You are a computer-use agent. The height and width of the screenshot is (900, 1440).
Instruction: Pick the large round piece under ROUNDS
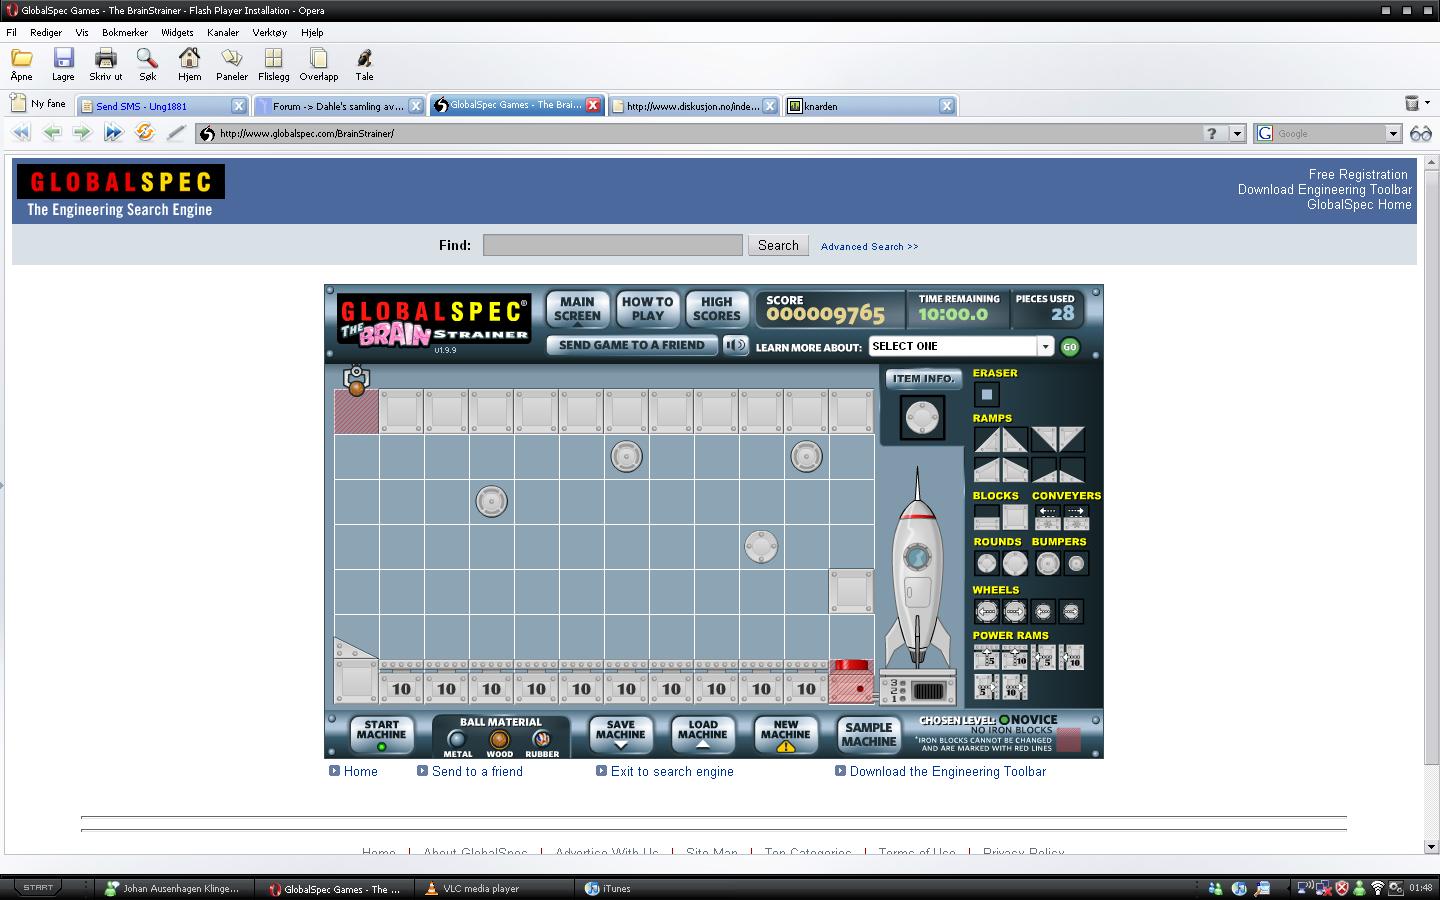coord(1015,563)
